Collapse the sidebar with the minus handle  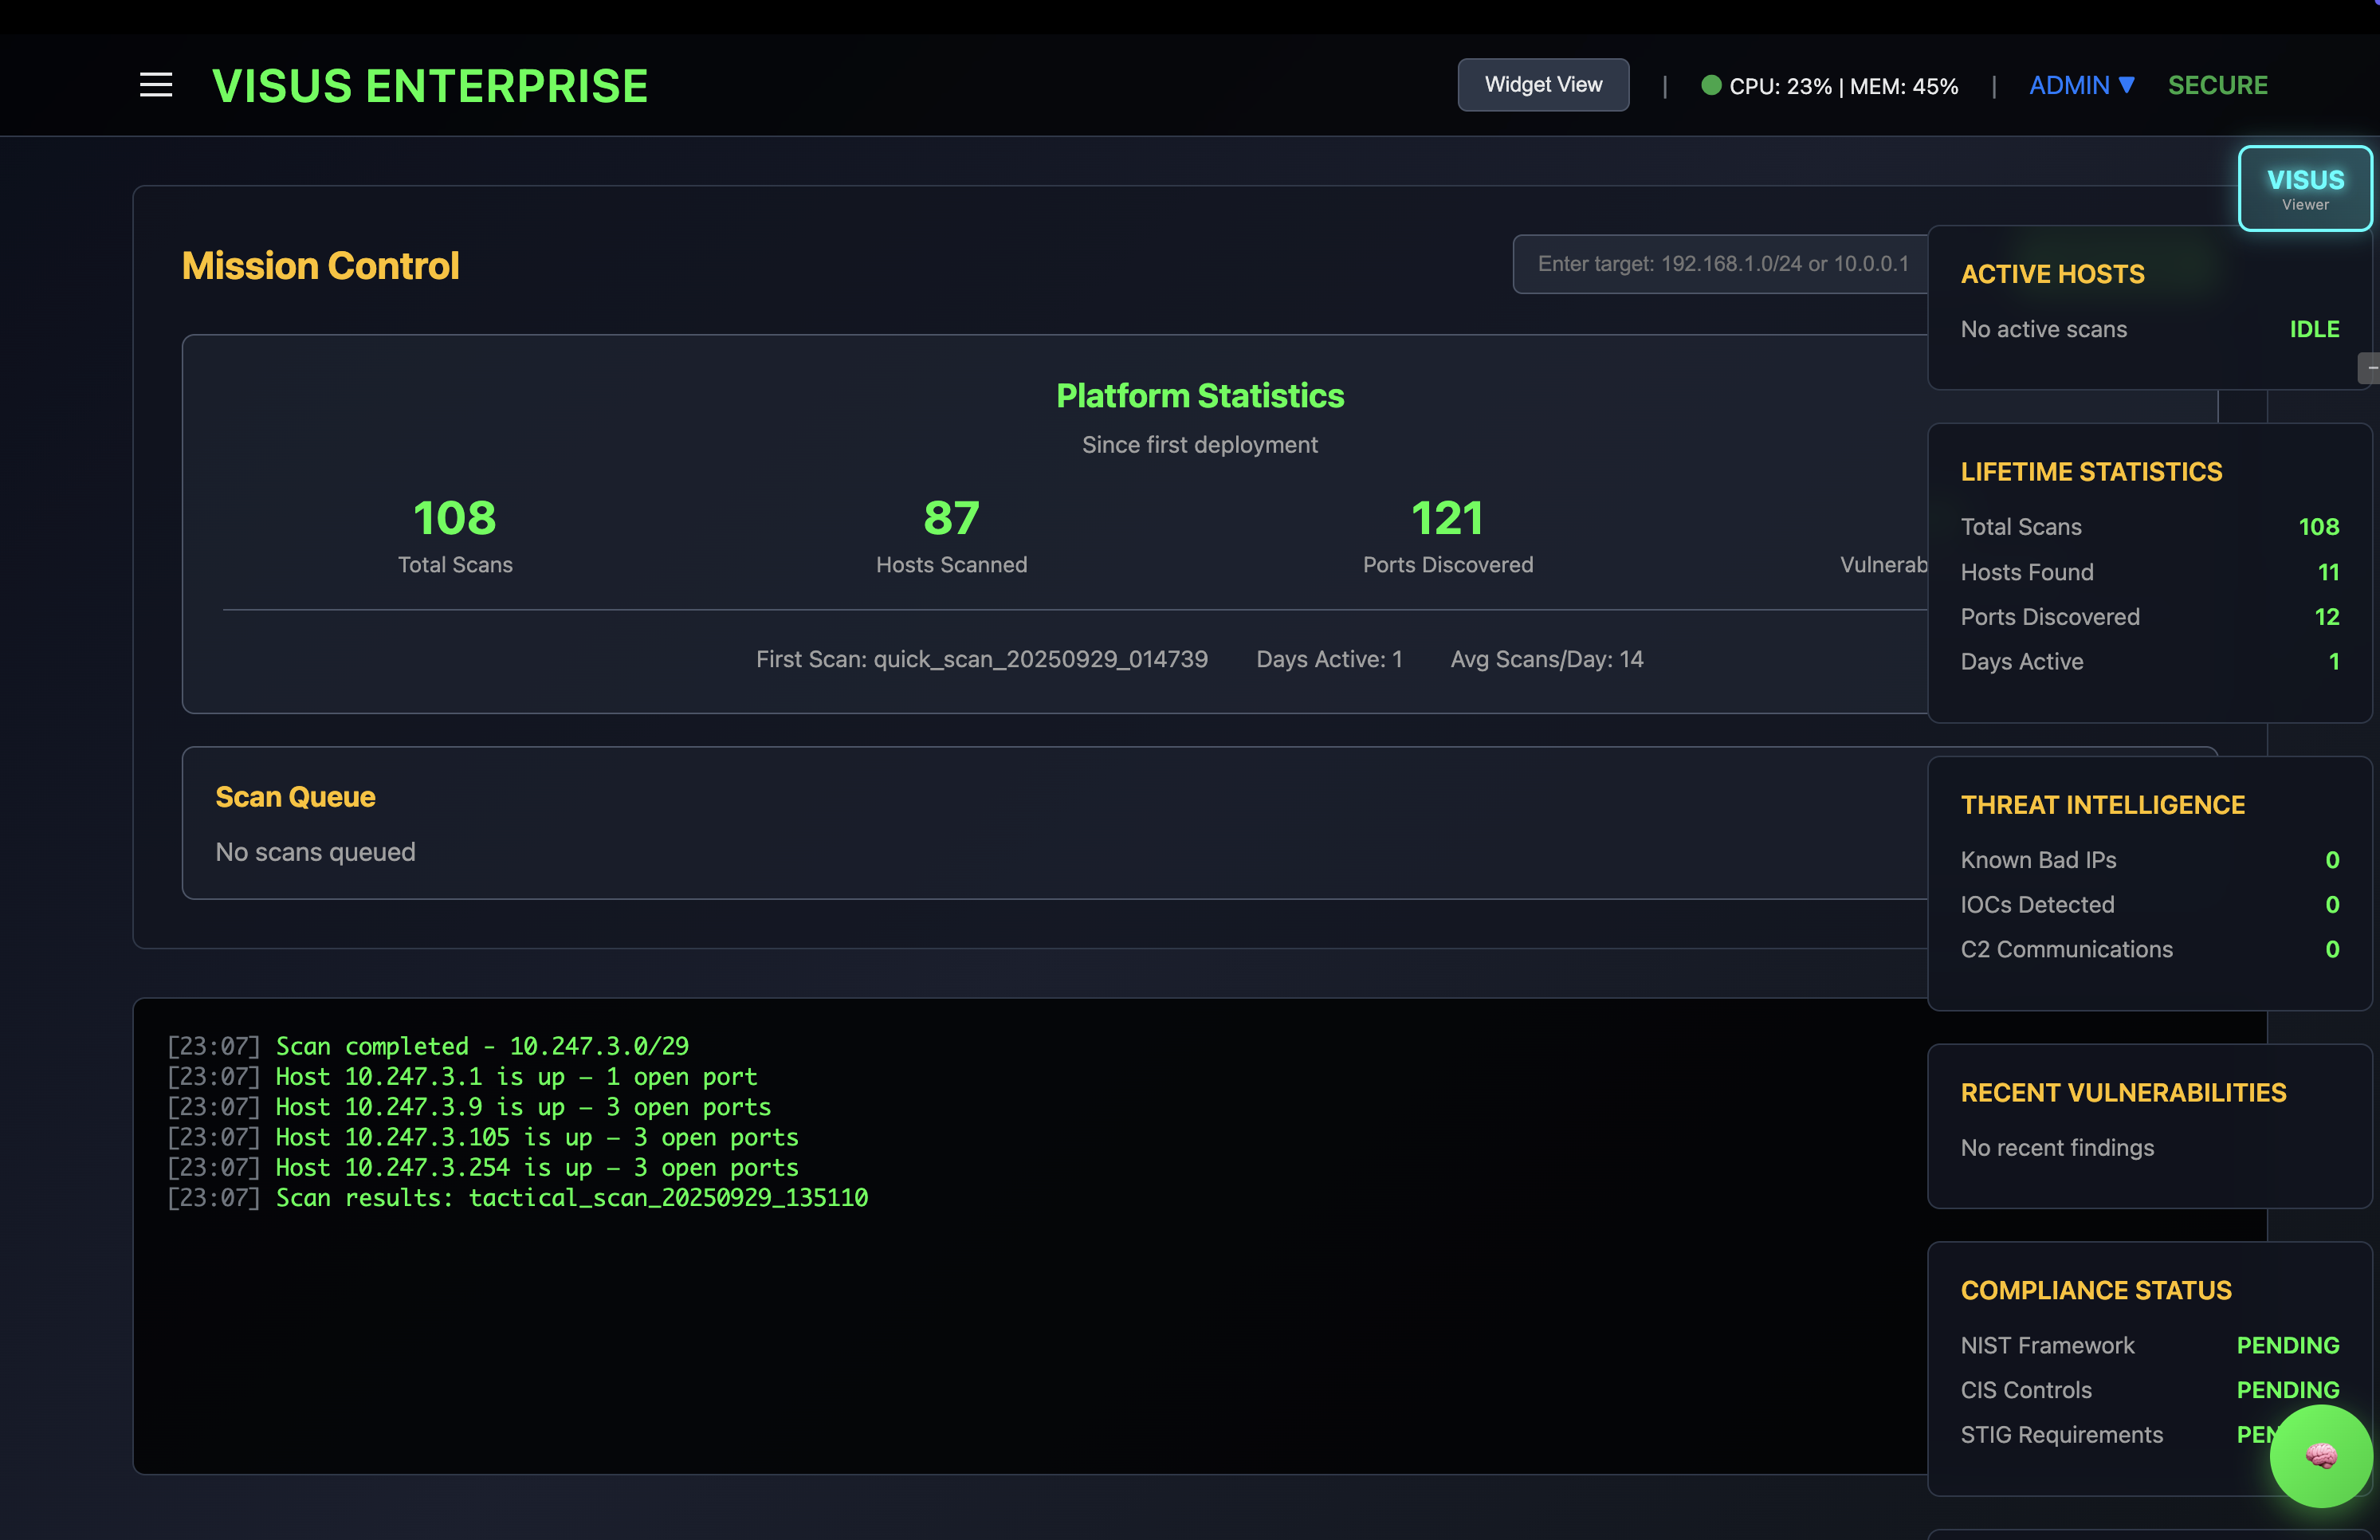(2370, 368)
